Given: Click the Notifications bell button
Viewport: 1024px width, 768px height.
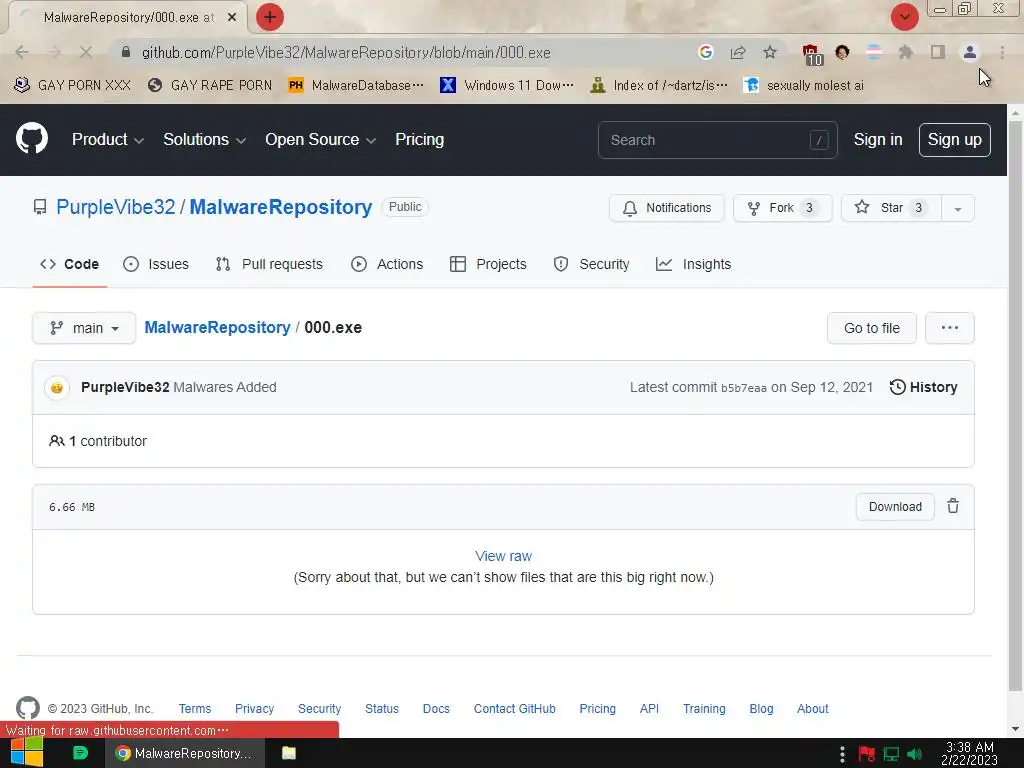Looking at the screenshot, I should tap(666, 208).
